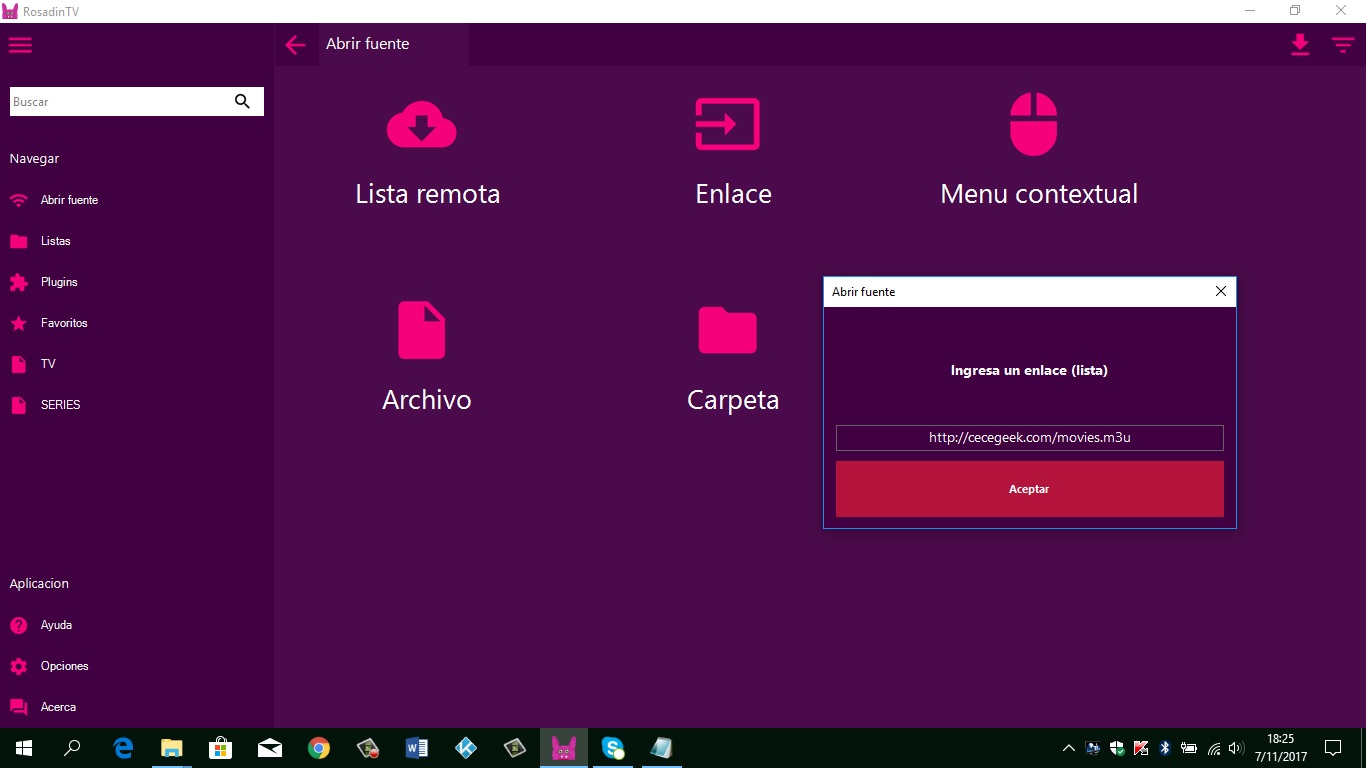Image resolution: width=1366 pixels, height=768 pixels.
Task: Click the Lista remota cloud icon
Action: coord(421,125)
